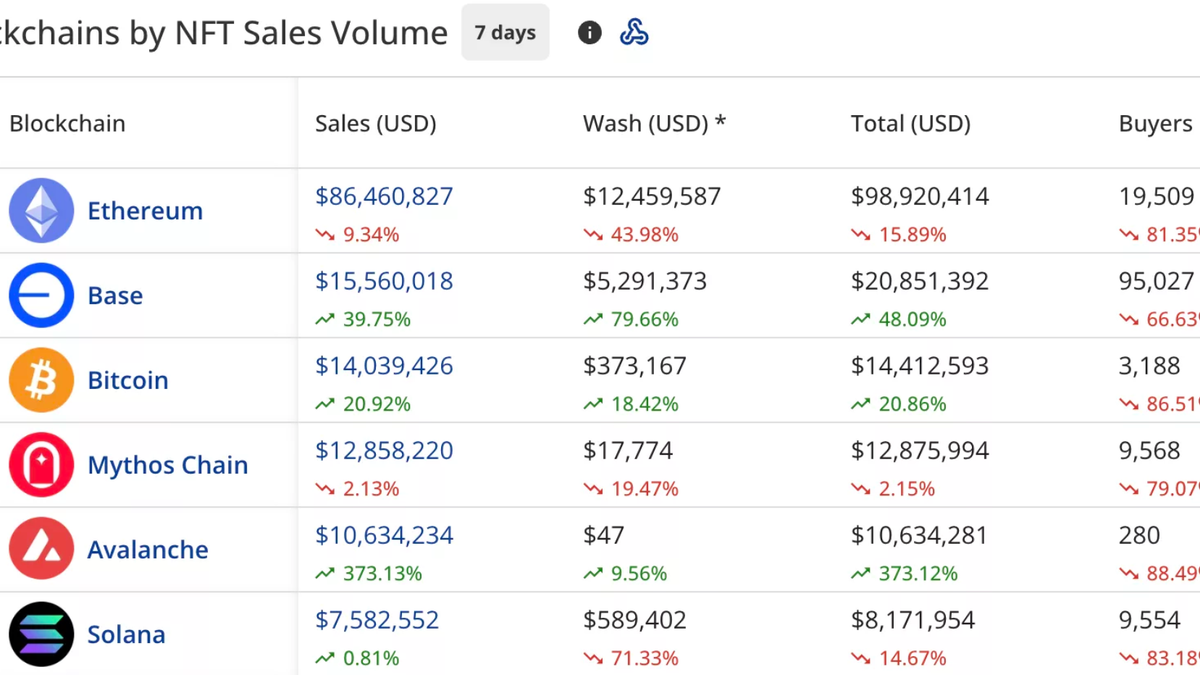
Task: Select Avalanche wash value $47
Action: point(604,535)
